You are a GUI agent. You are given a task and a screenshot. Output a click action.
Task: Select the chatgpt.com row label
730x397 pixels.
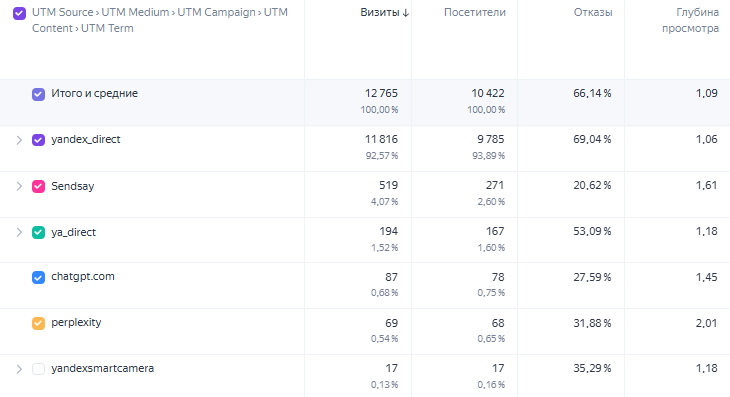point(83,276)
